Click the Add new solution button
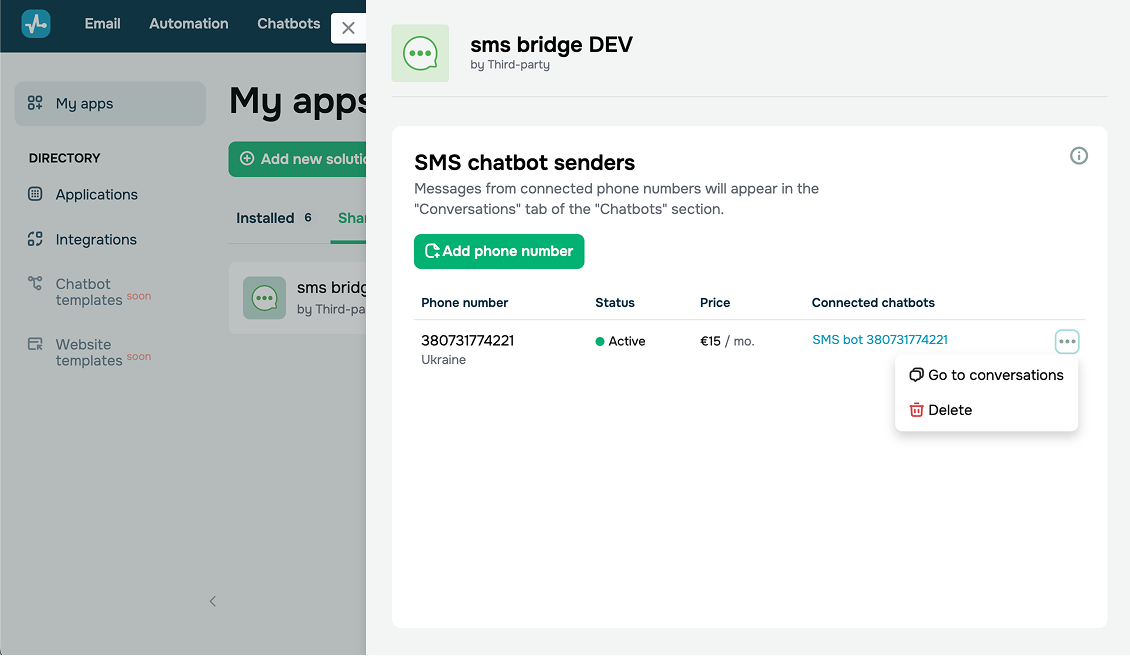Image resolution: width=1130 pixels, height=656 pixels. pyautogui.click(x=298, y=159)
